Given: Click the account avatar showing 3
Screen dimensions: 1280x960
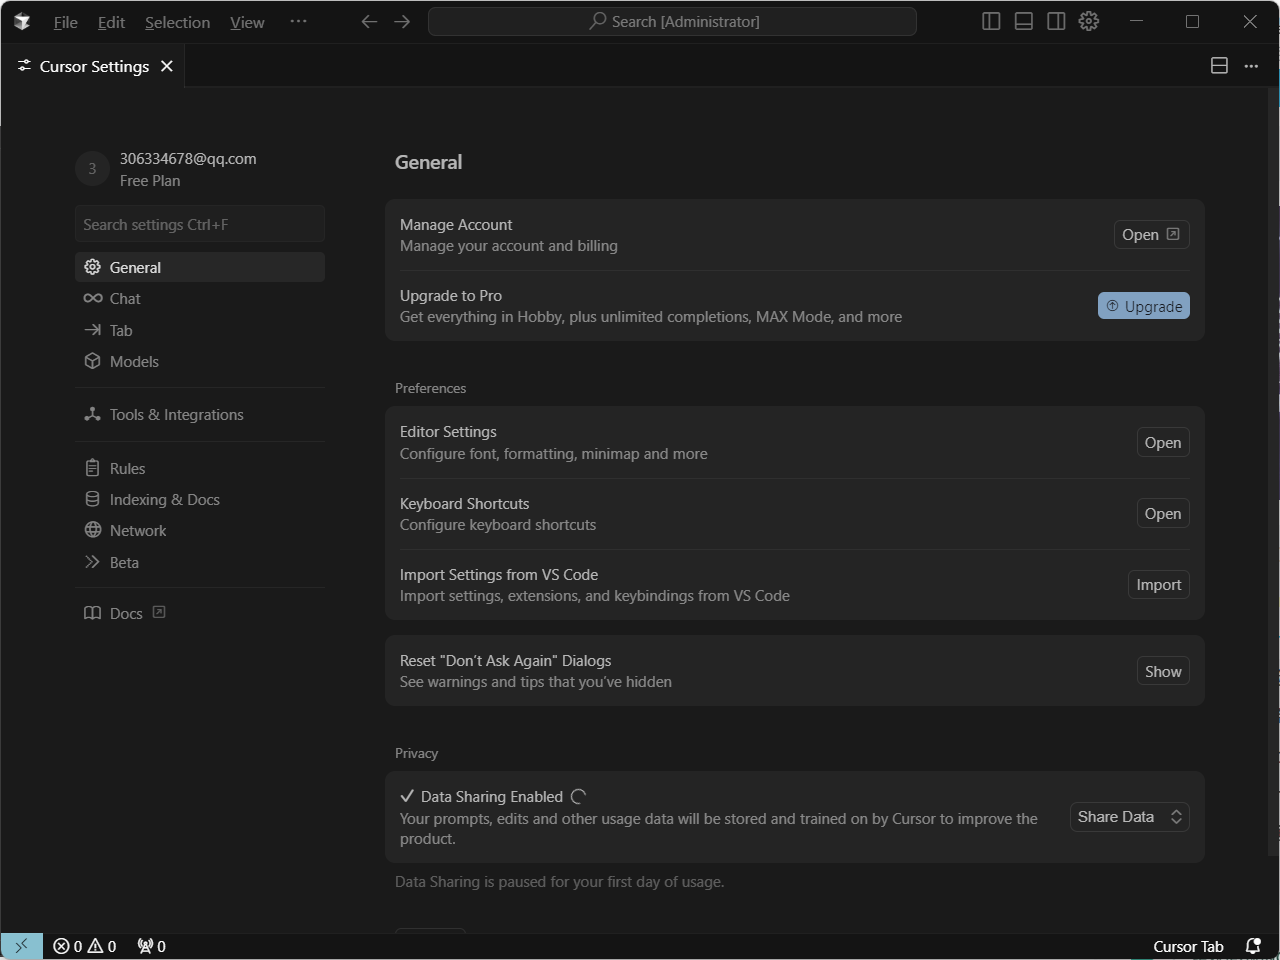Looking at the screenshot, I should pyautogui.click(x=92, y=169).
